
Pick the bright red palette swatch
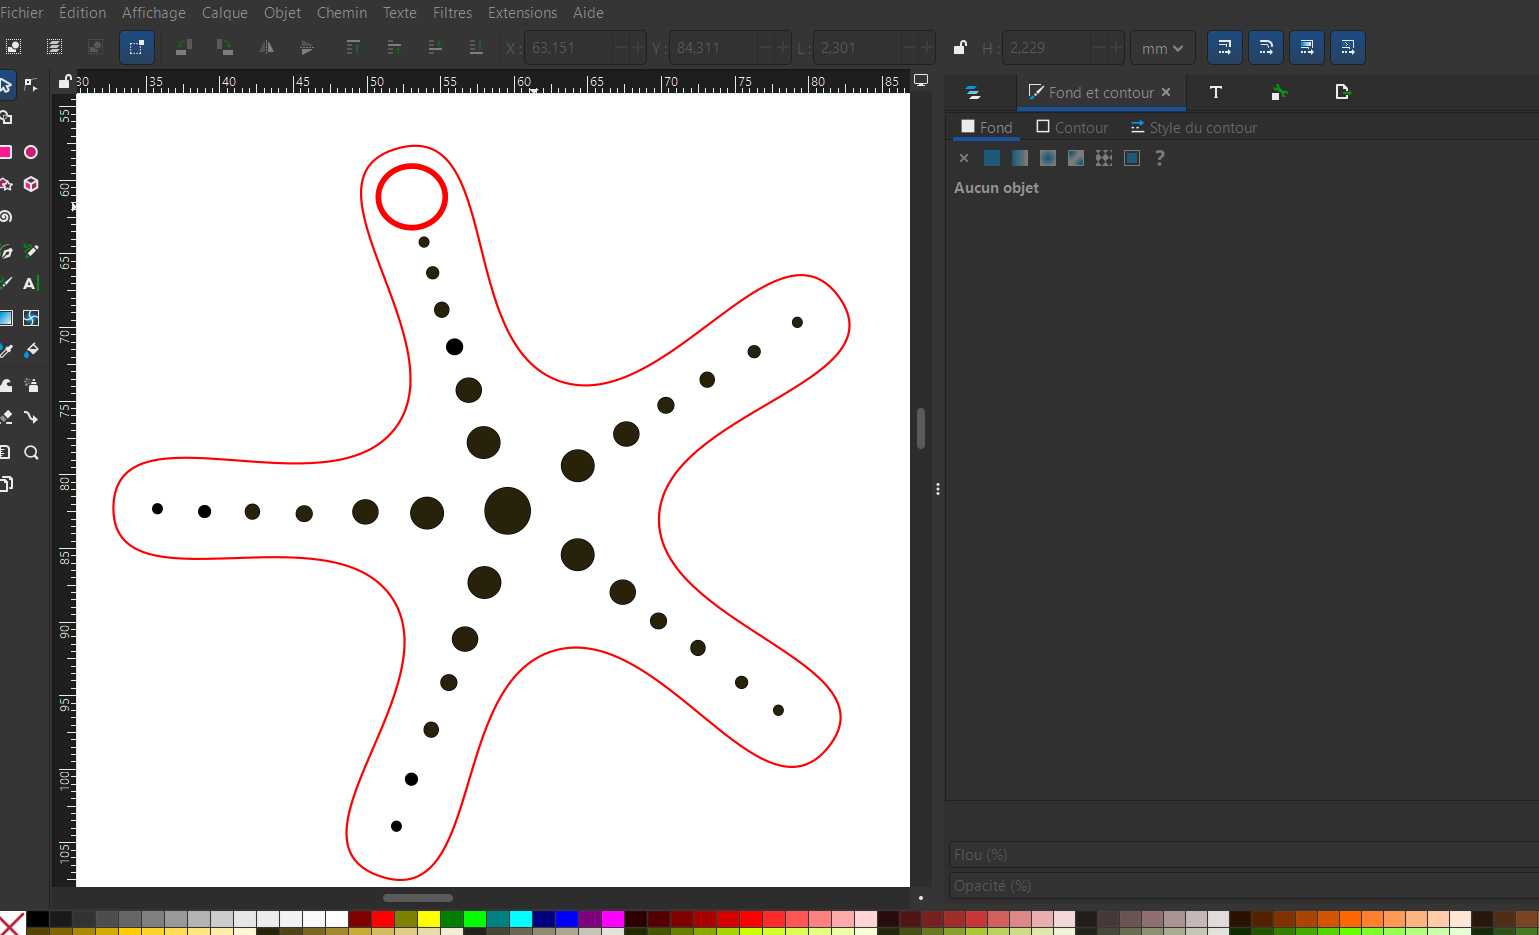coord(382,919)
